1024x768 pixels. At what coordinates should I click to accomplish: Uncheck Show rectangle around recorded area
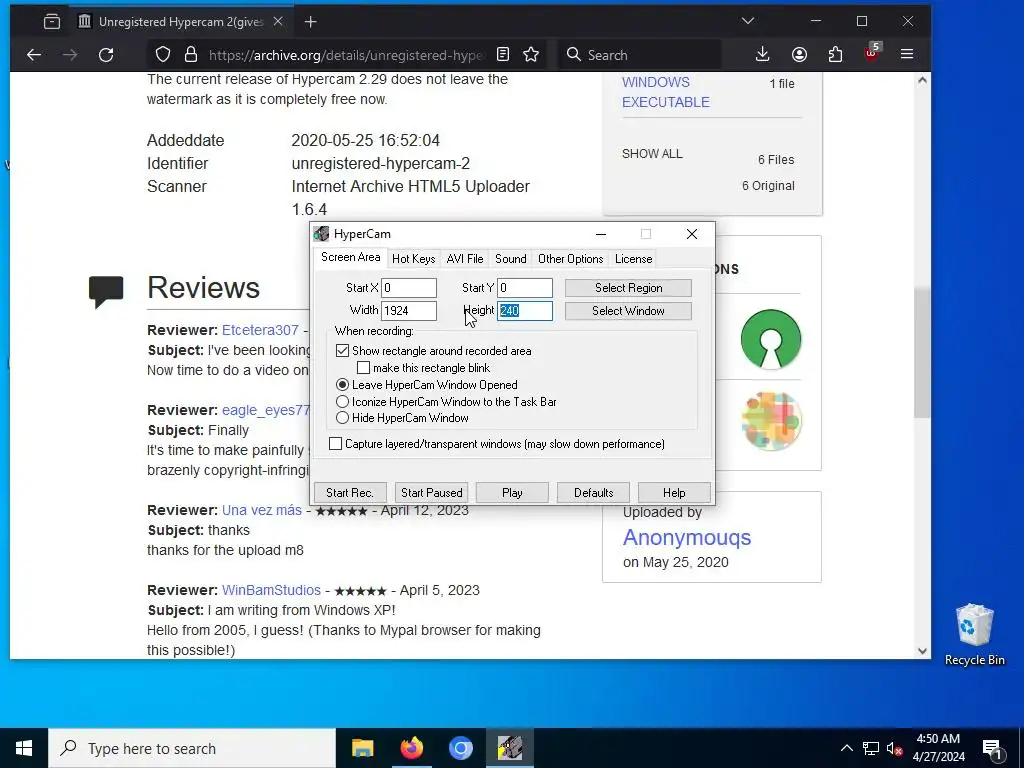(342, 351)
